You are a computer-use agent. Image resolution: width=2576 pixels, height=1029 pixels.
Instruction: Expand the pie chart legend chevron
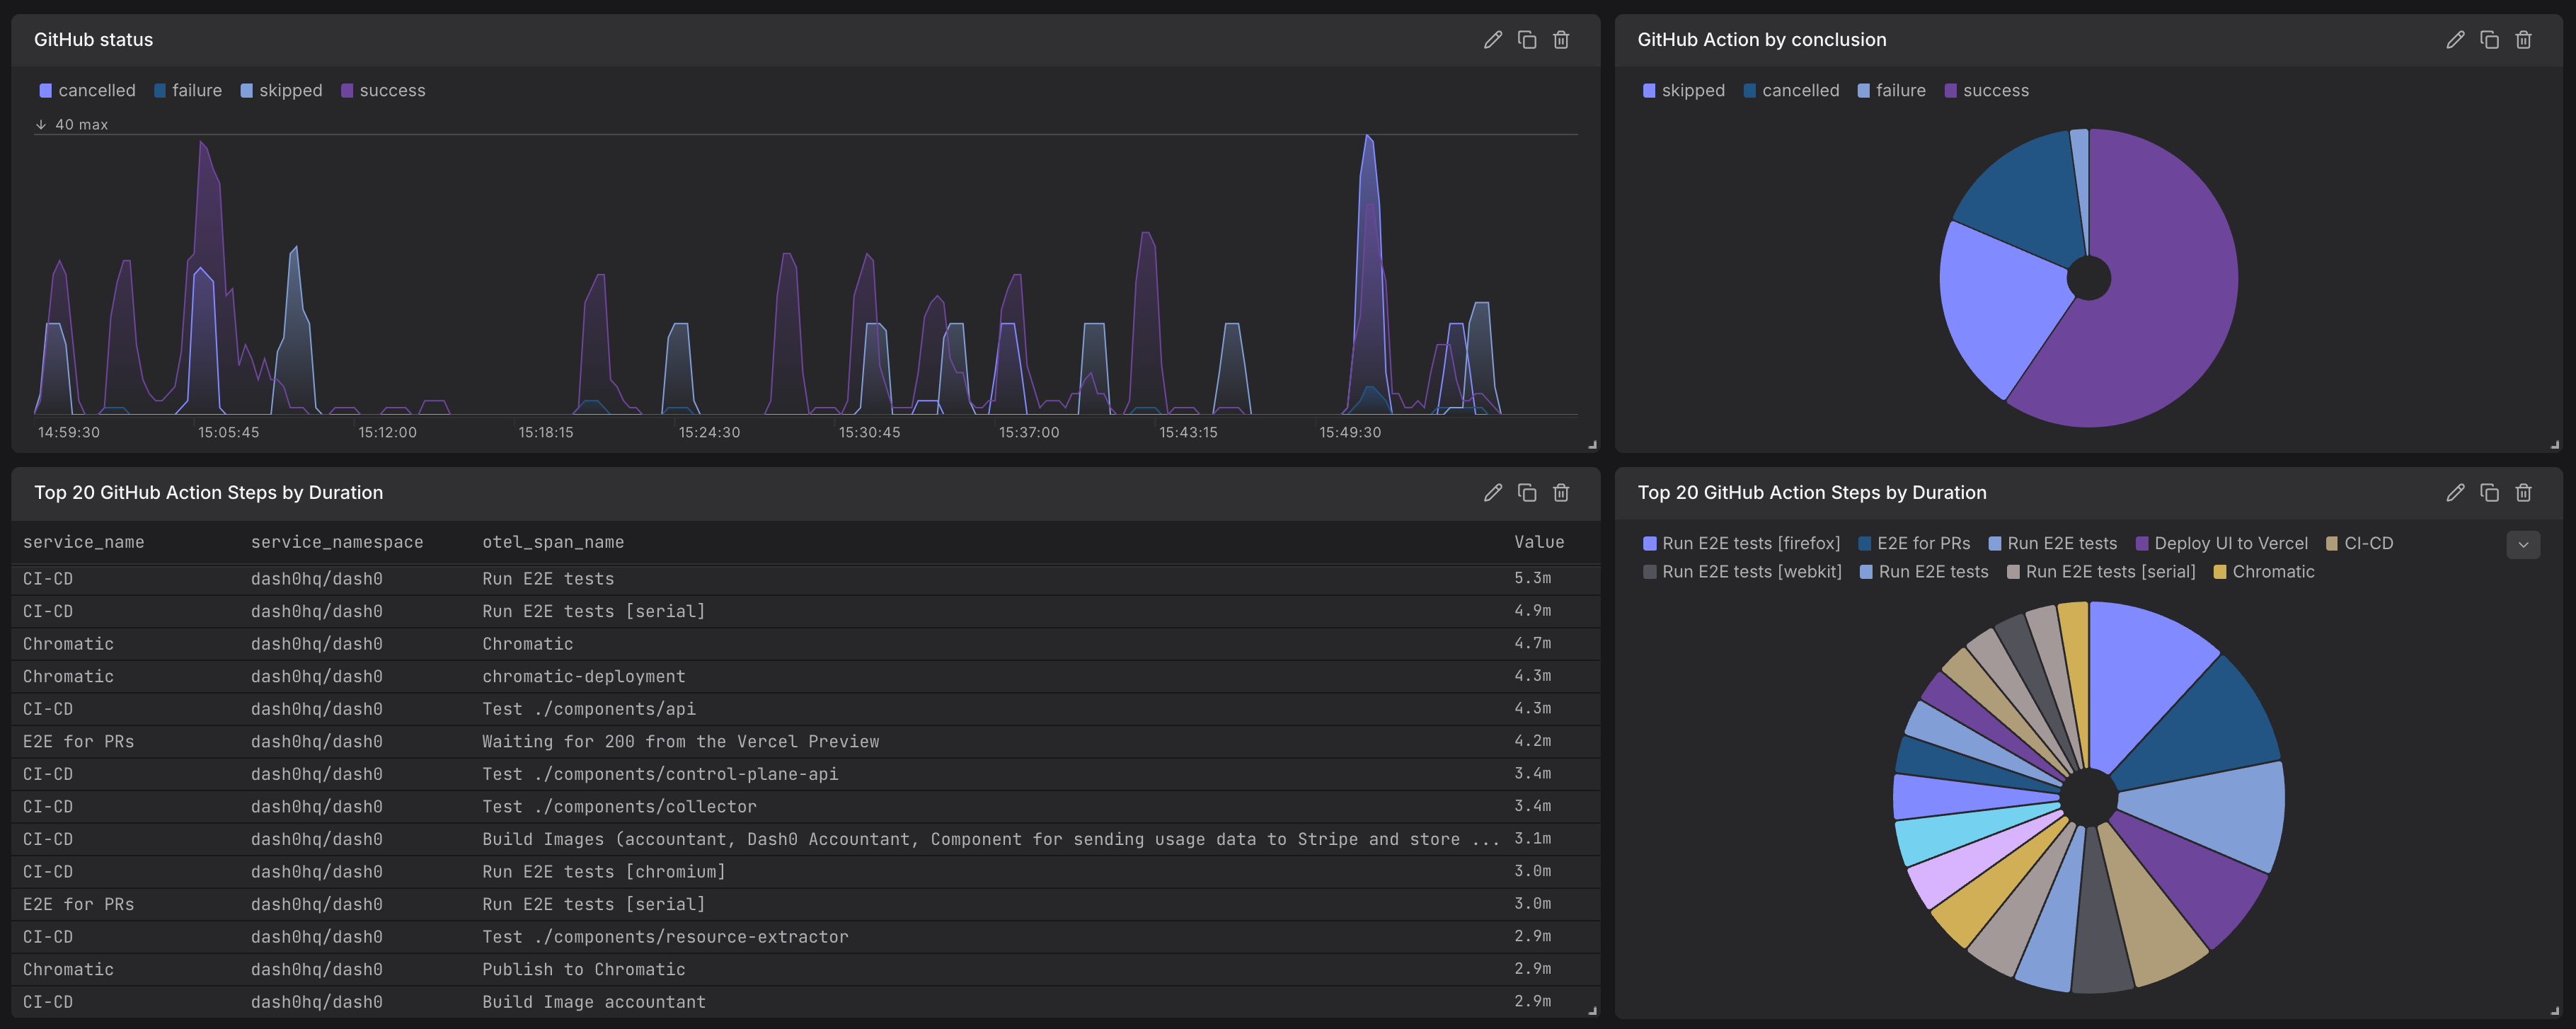2523,545
